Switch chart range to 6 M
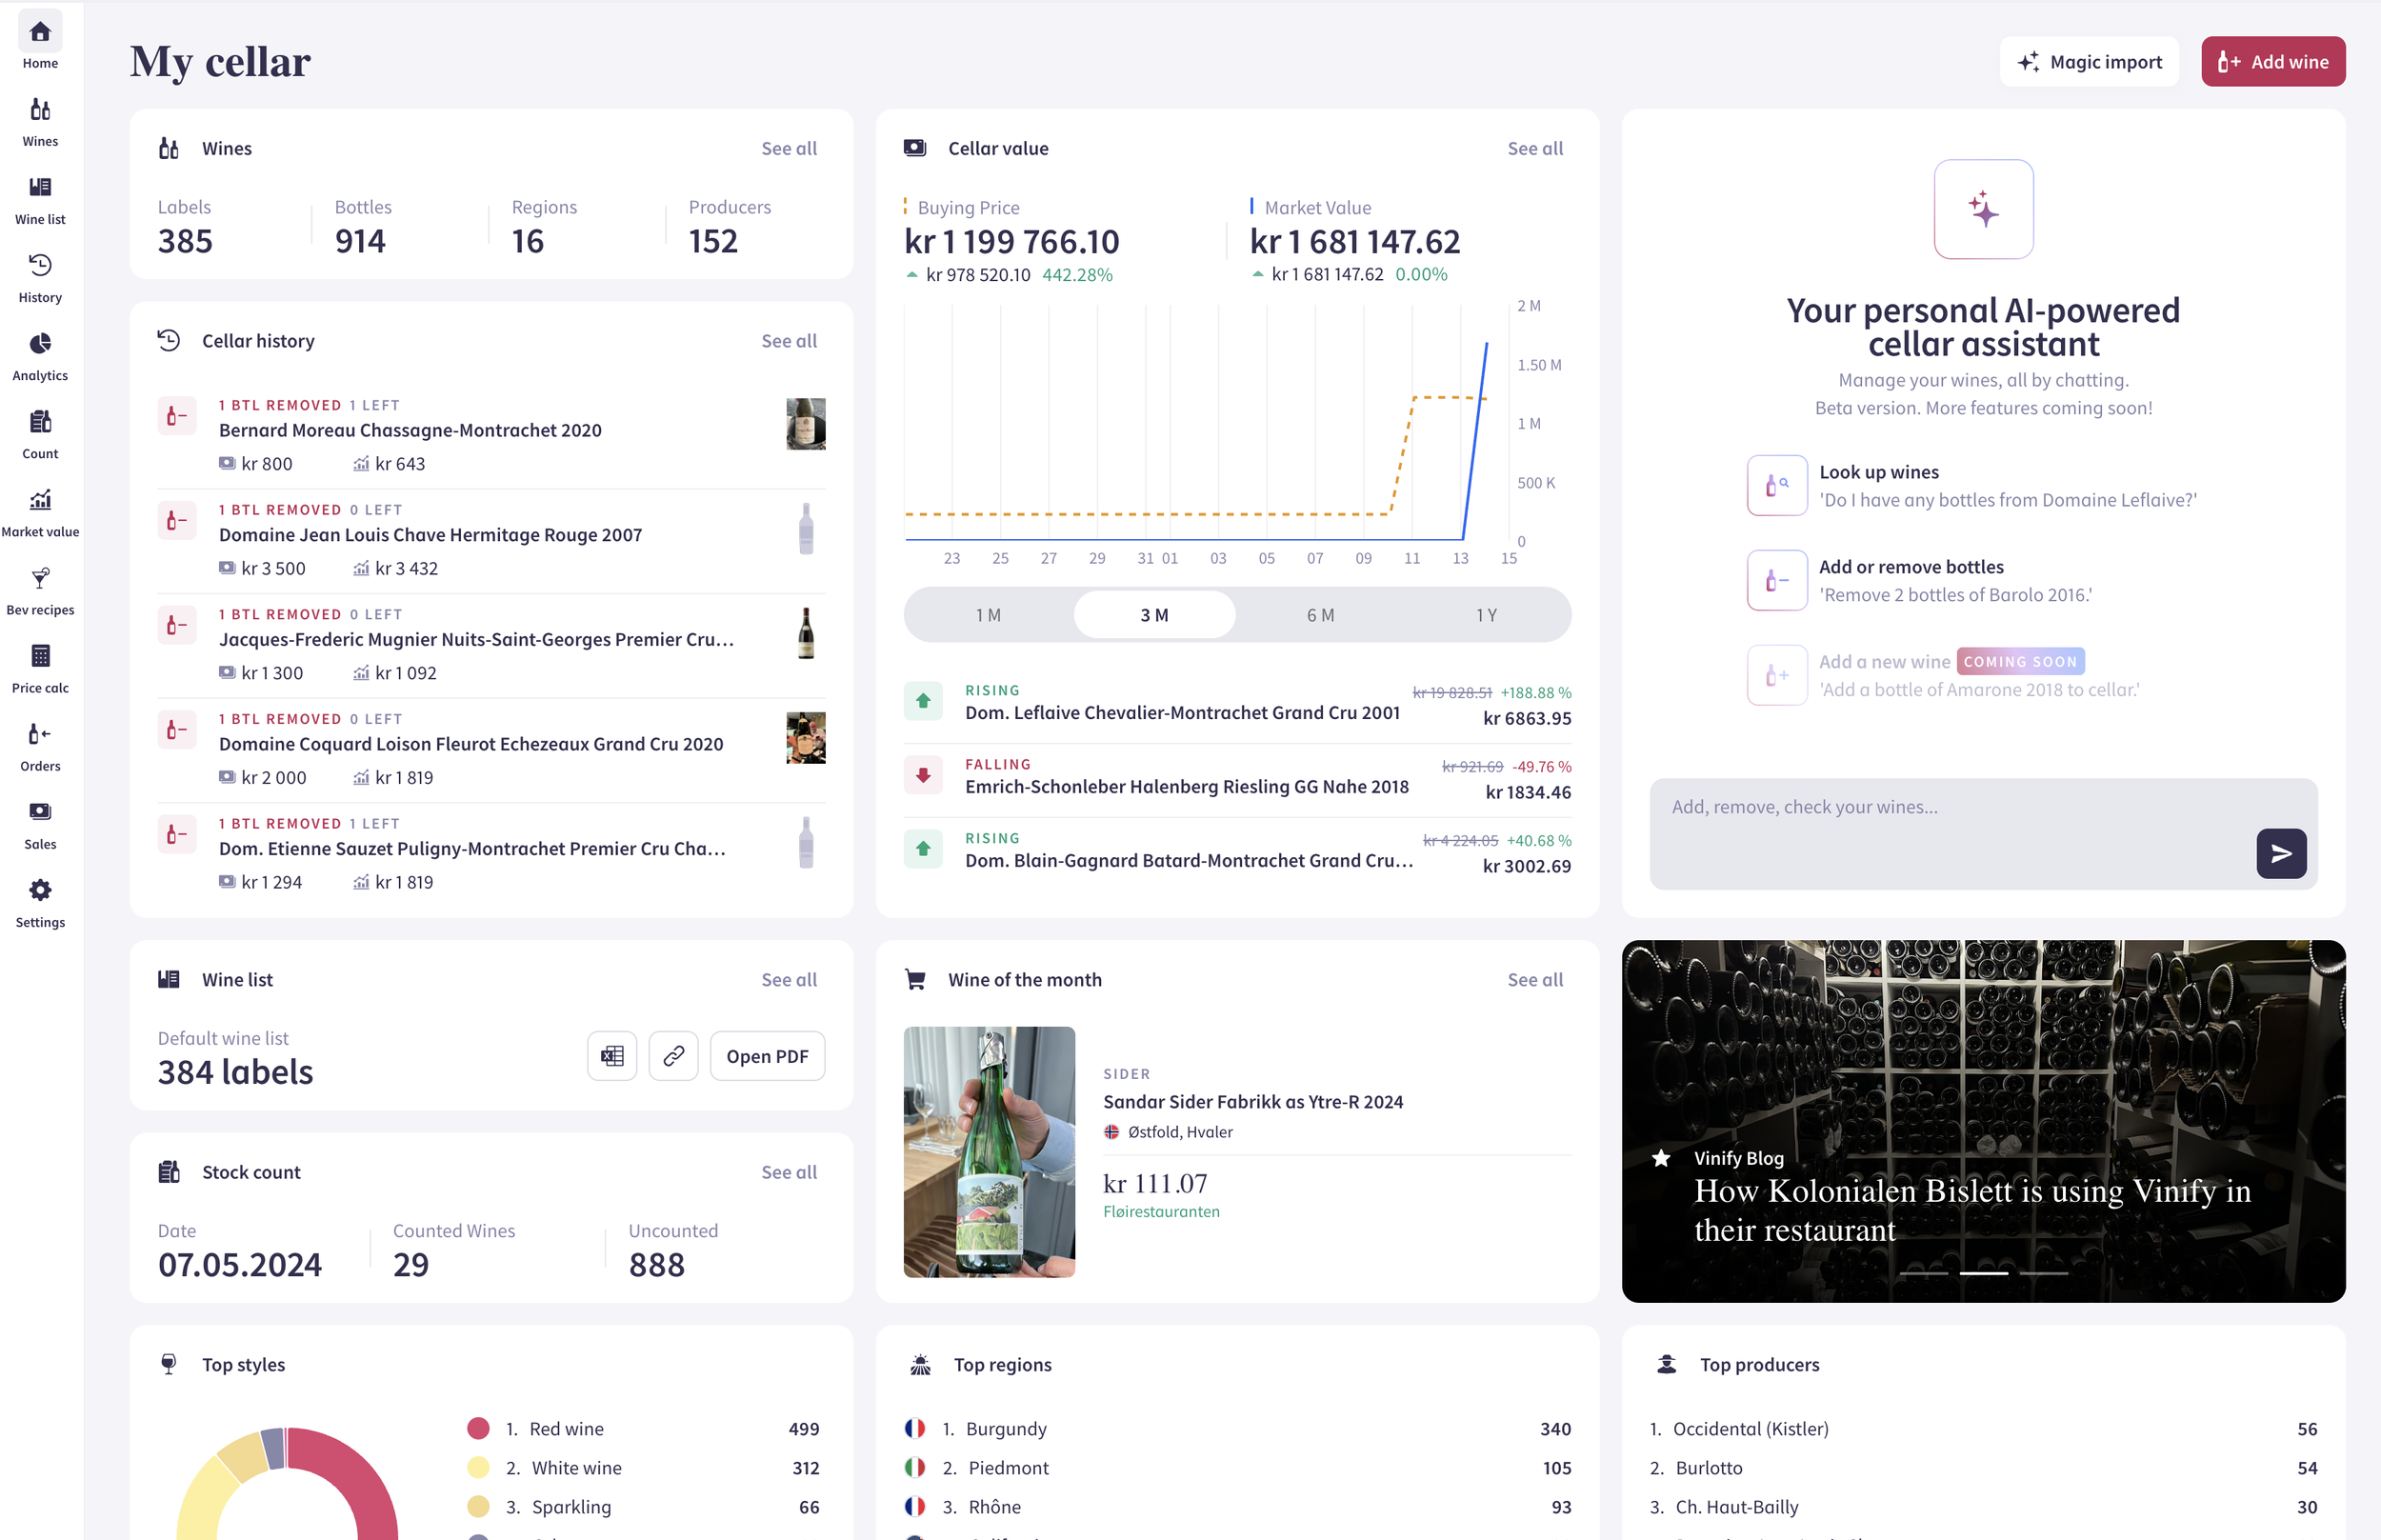2381x1540 pixels. pyautogui.click(x=1320, y=615)
